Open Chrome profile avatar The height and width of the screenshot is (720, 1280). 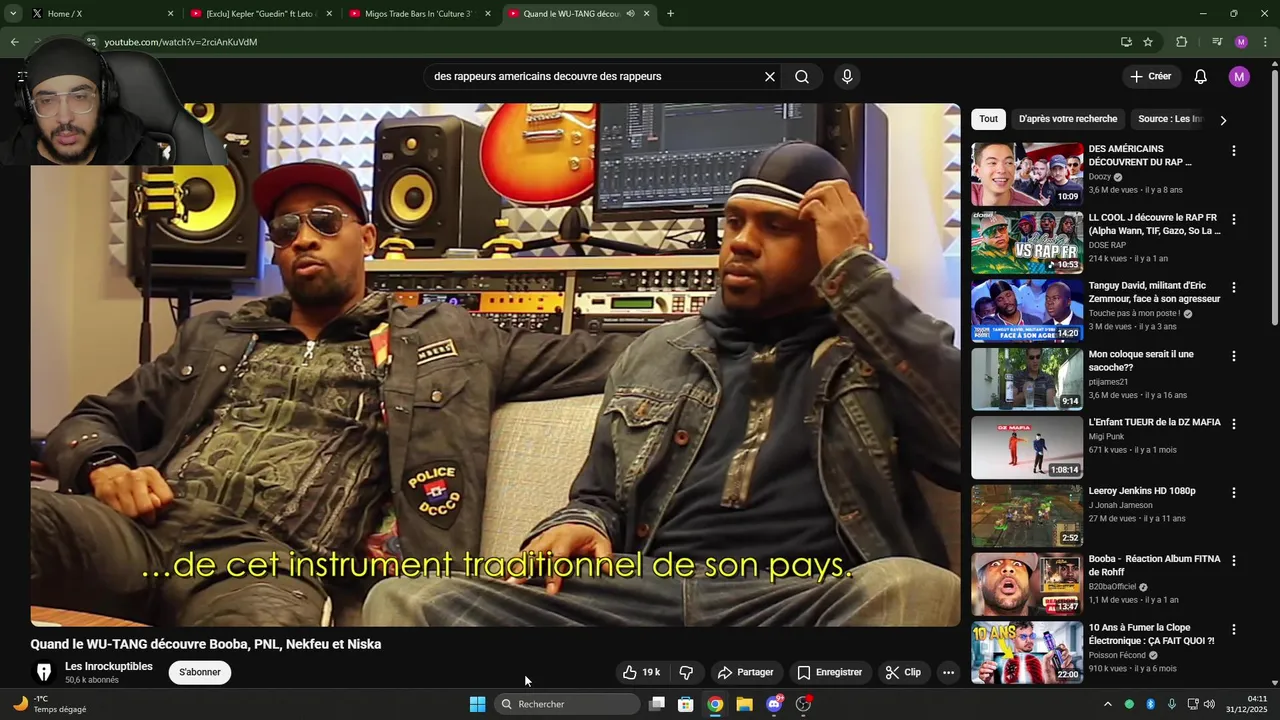point(1241,42)
